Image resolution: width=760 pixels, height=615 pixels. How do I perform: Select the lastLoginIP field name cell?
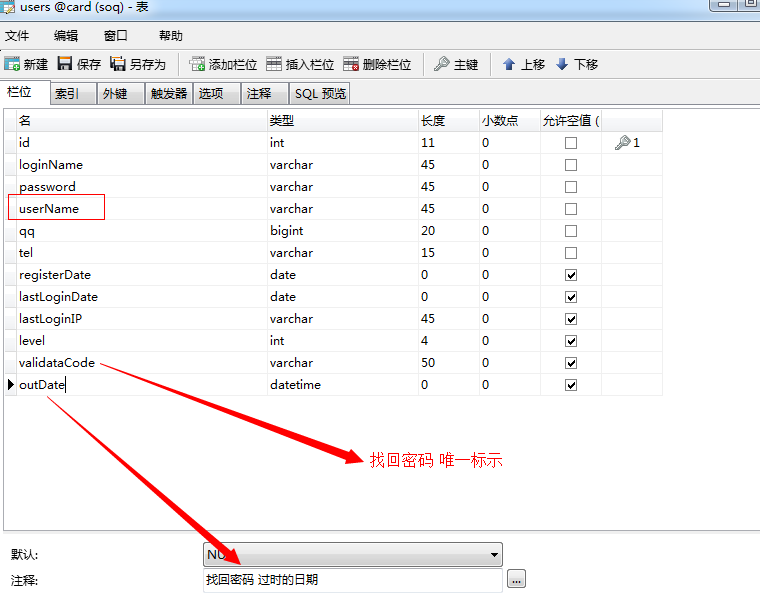click(x=142, y=319)
